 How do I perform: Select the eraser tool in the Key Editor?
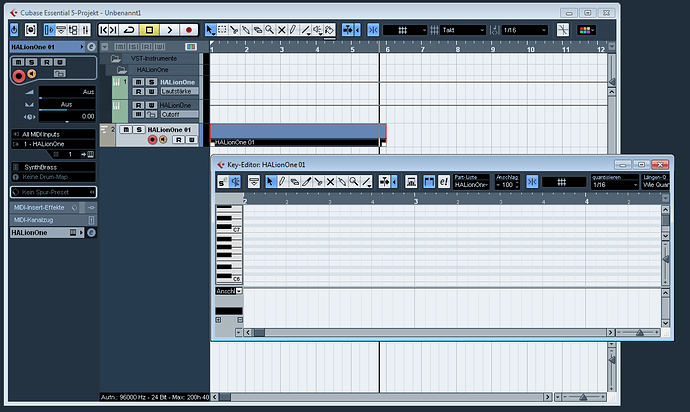click(x=294, y=181)
